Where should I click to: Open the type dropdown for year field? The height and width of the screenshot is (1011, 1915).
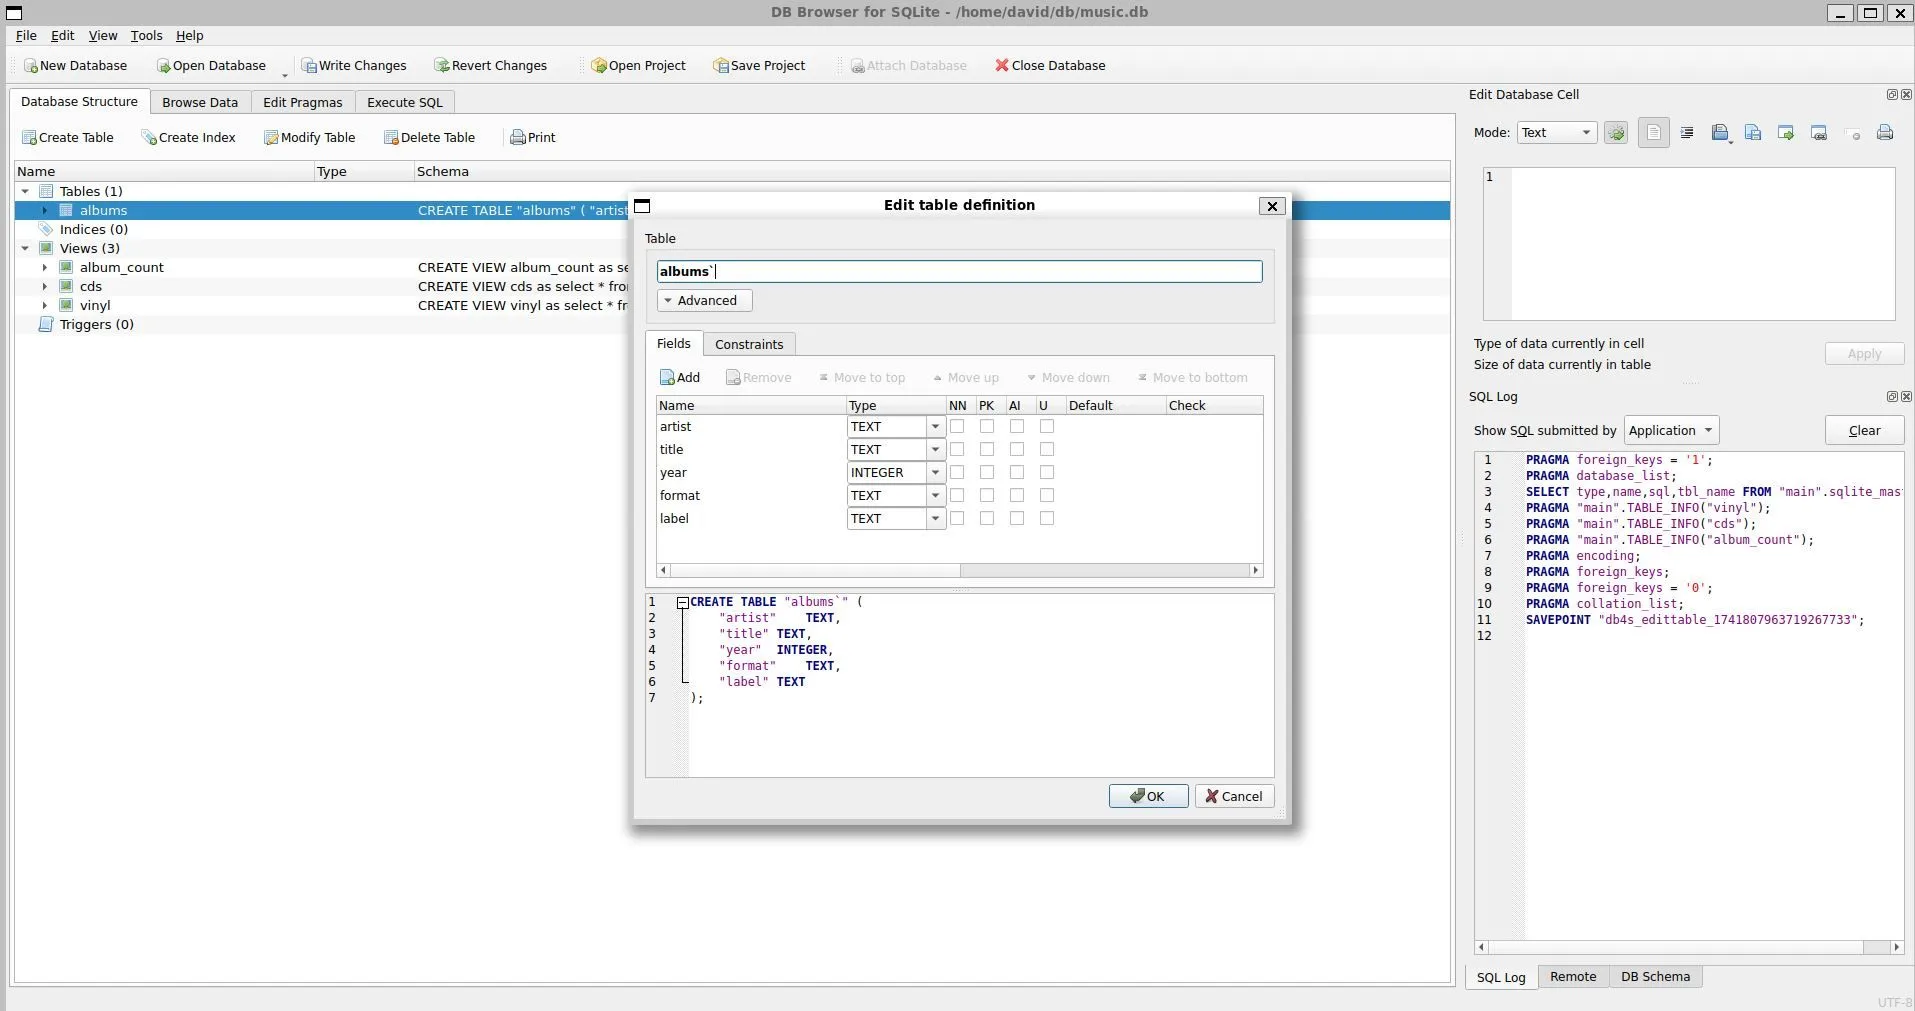(935, 473)
